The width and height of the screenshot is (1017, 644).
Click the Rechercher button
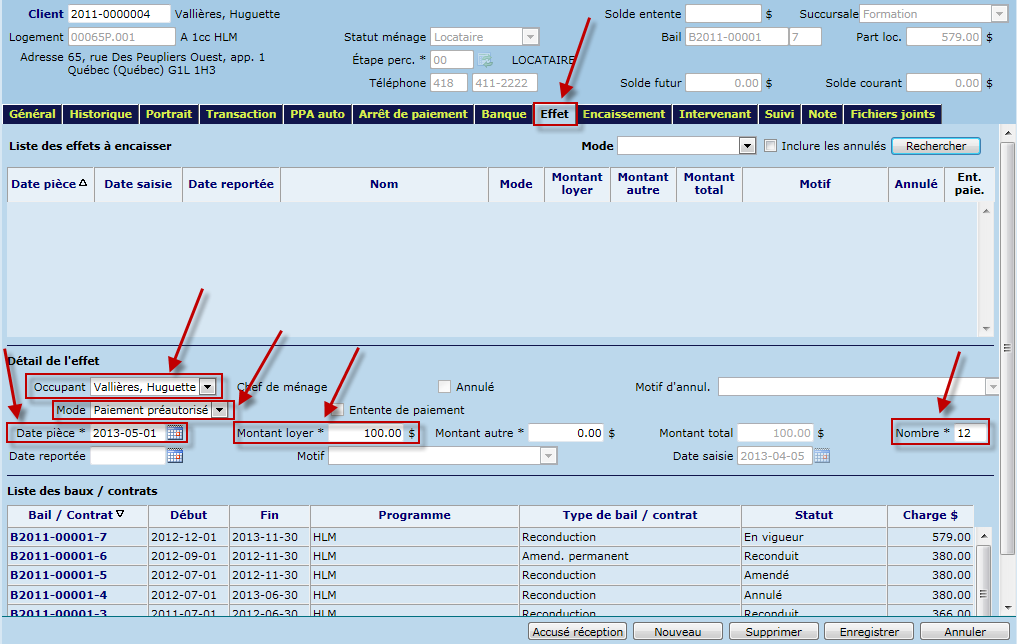[x=936, y=146]
